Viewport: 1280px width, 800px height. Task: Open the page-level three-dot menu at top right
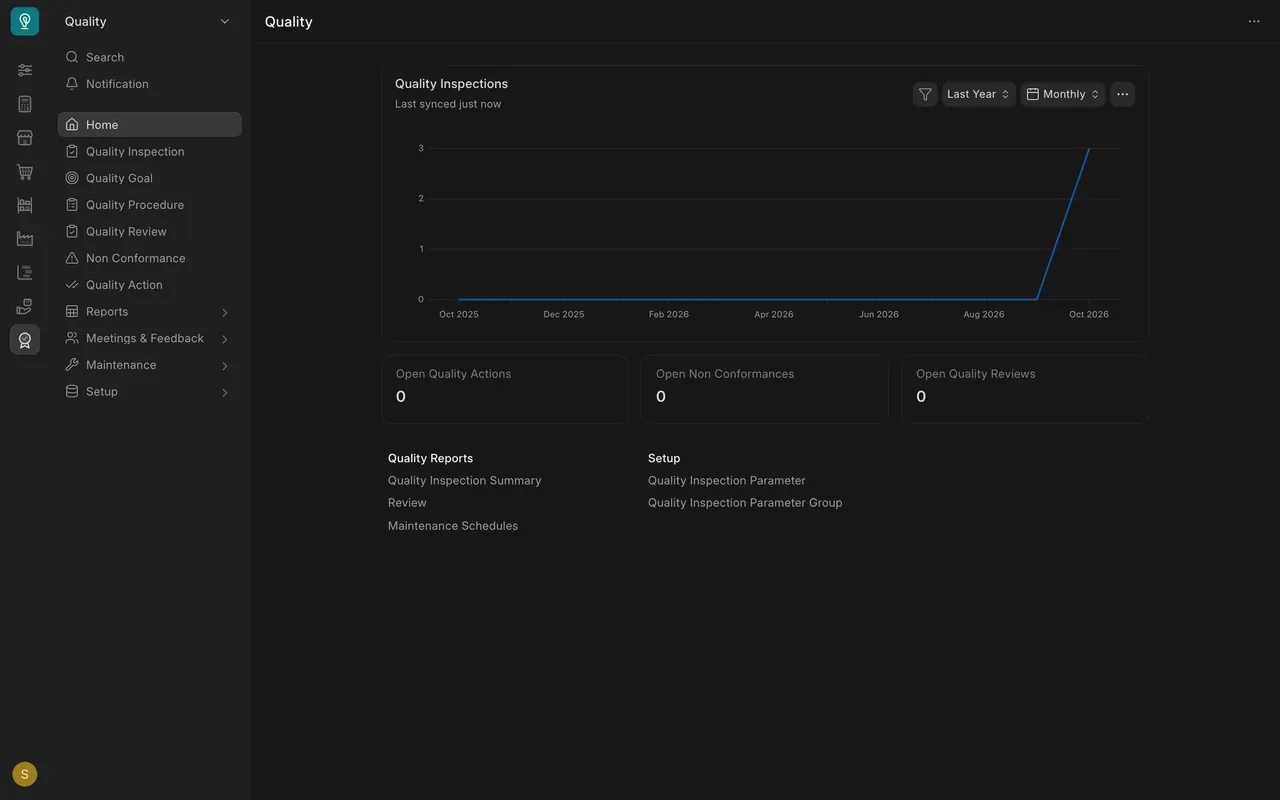pyautogui.click(x=1254, y=21)
